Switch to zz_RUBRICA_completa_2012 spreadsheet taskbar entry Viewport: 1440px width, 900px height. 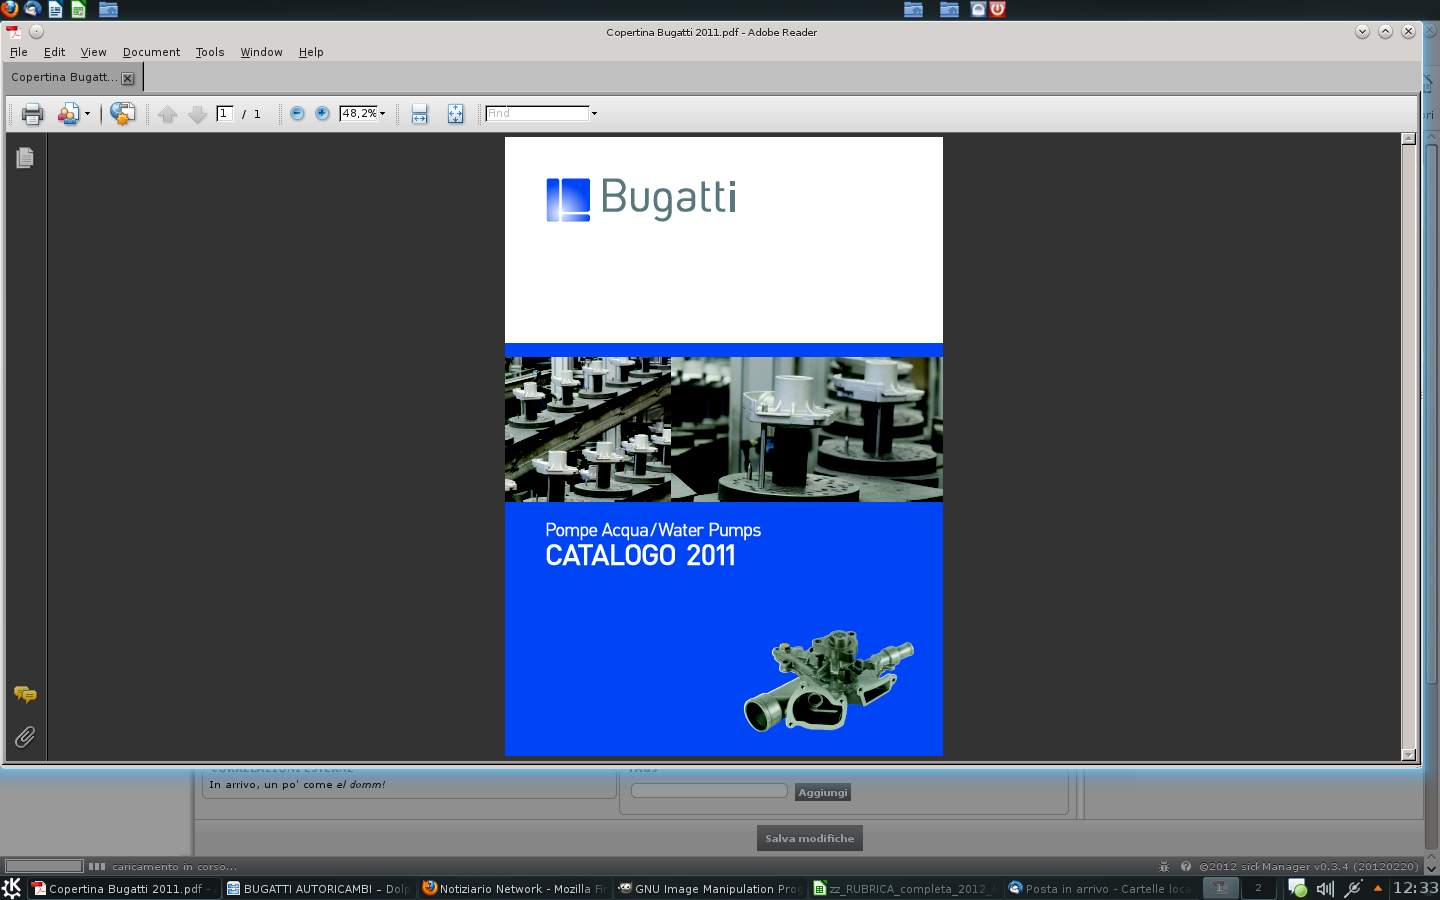[x=905, y=888]
